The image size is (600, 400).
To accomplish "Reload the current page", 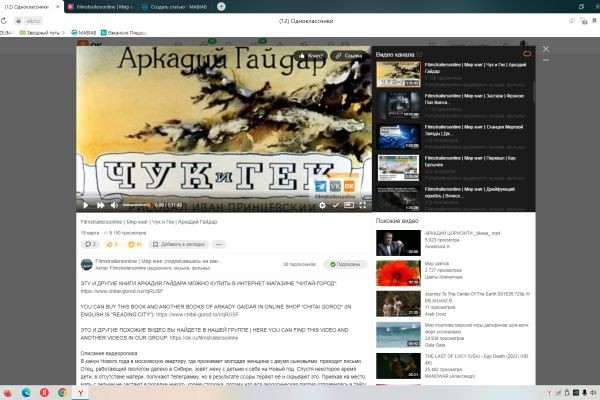I will [x=4, y=21].
